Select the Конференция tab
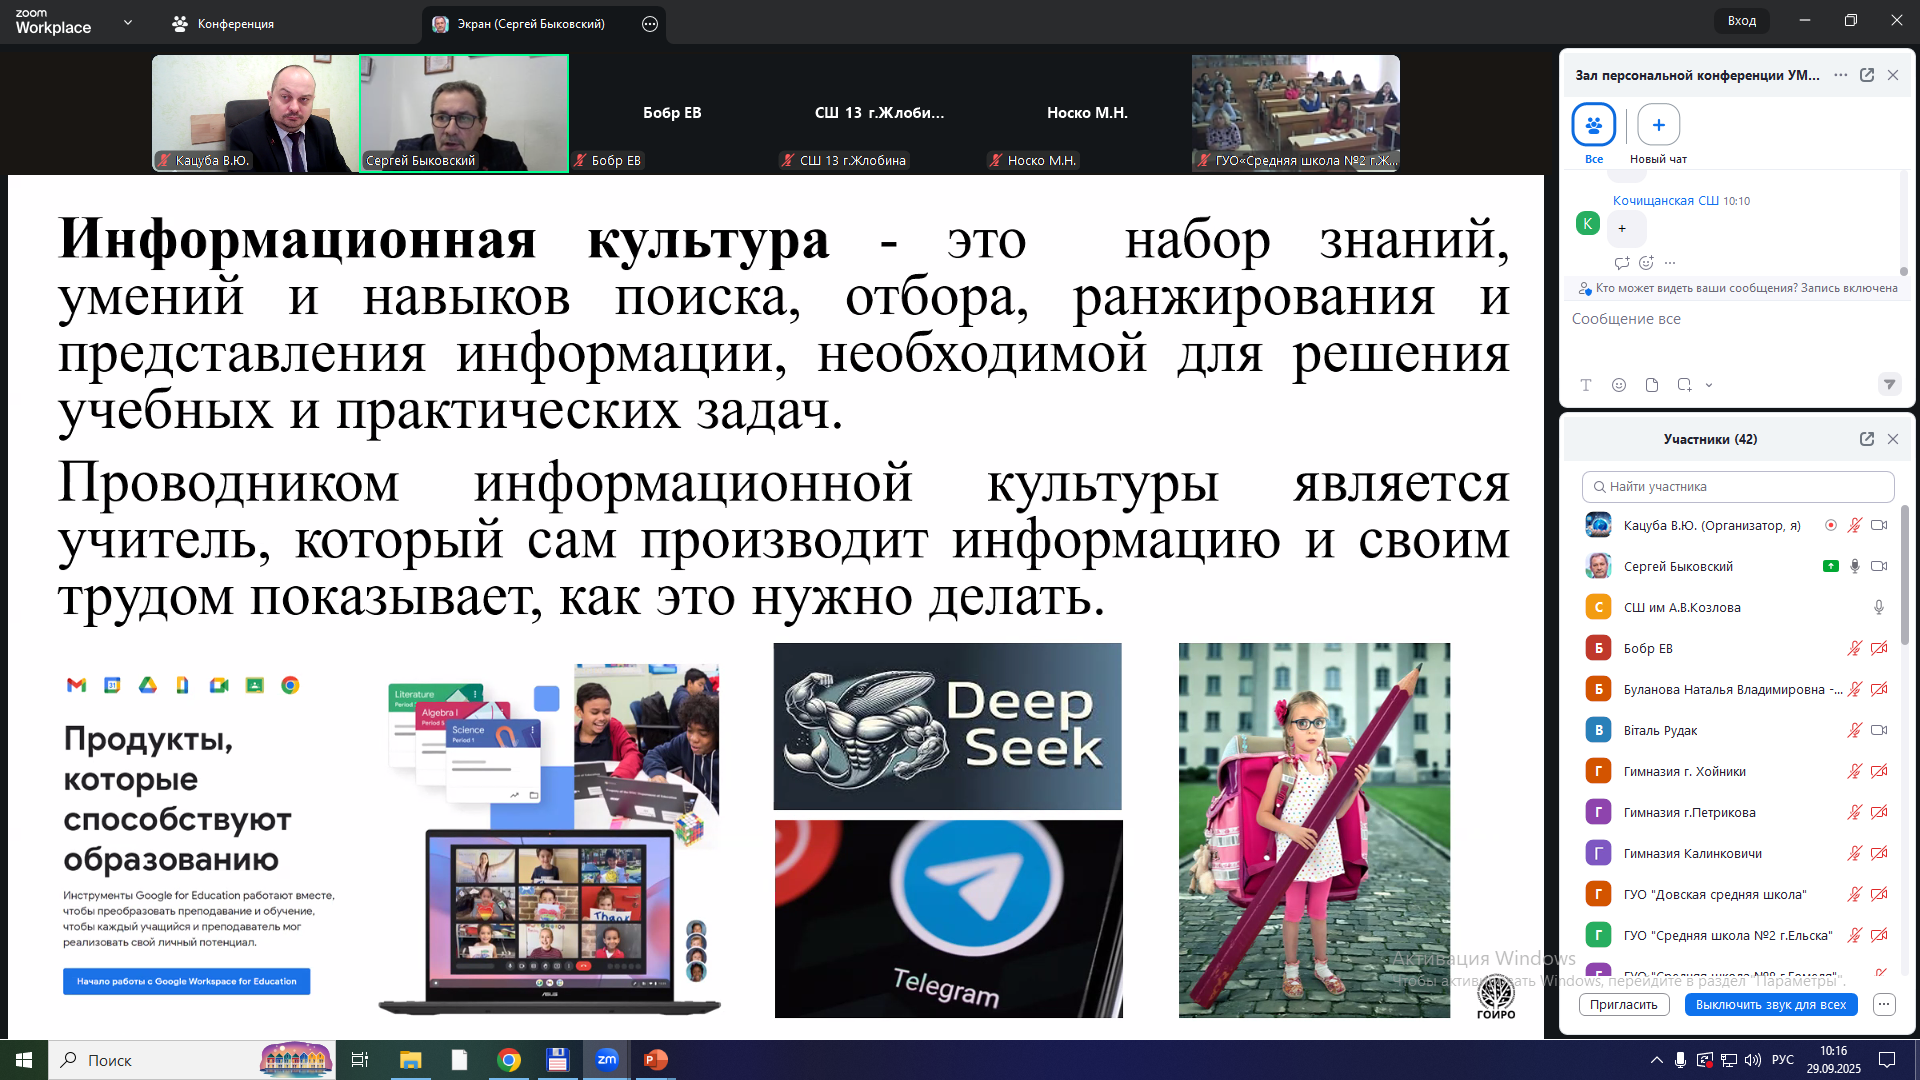 (x=223, y=24)
